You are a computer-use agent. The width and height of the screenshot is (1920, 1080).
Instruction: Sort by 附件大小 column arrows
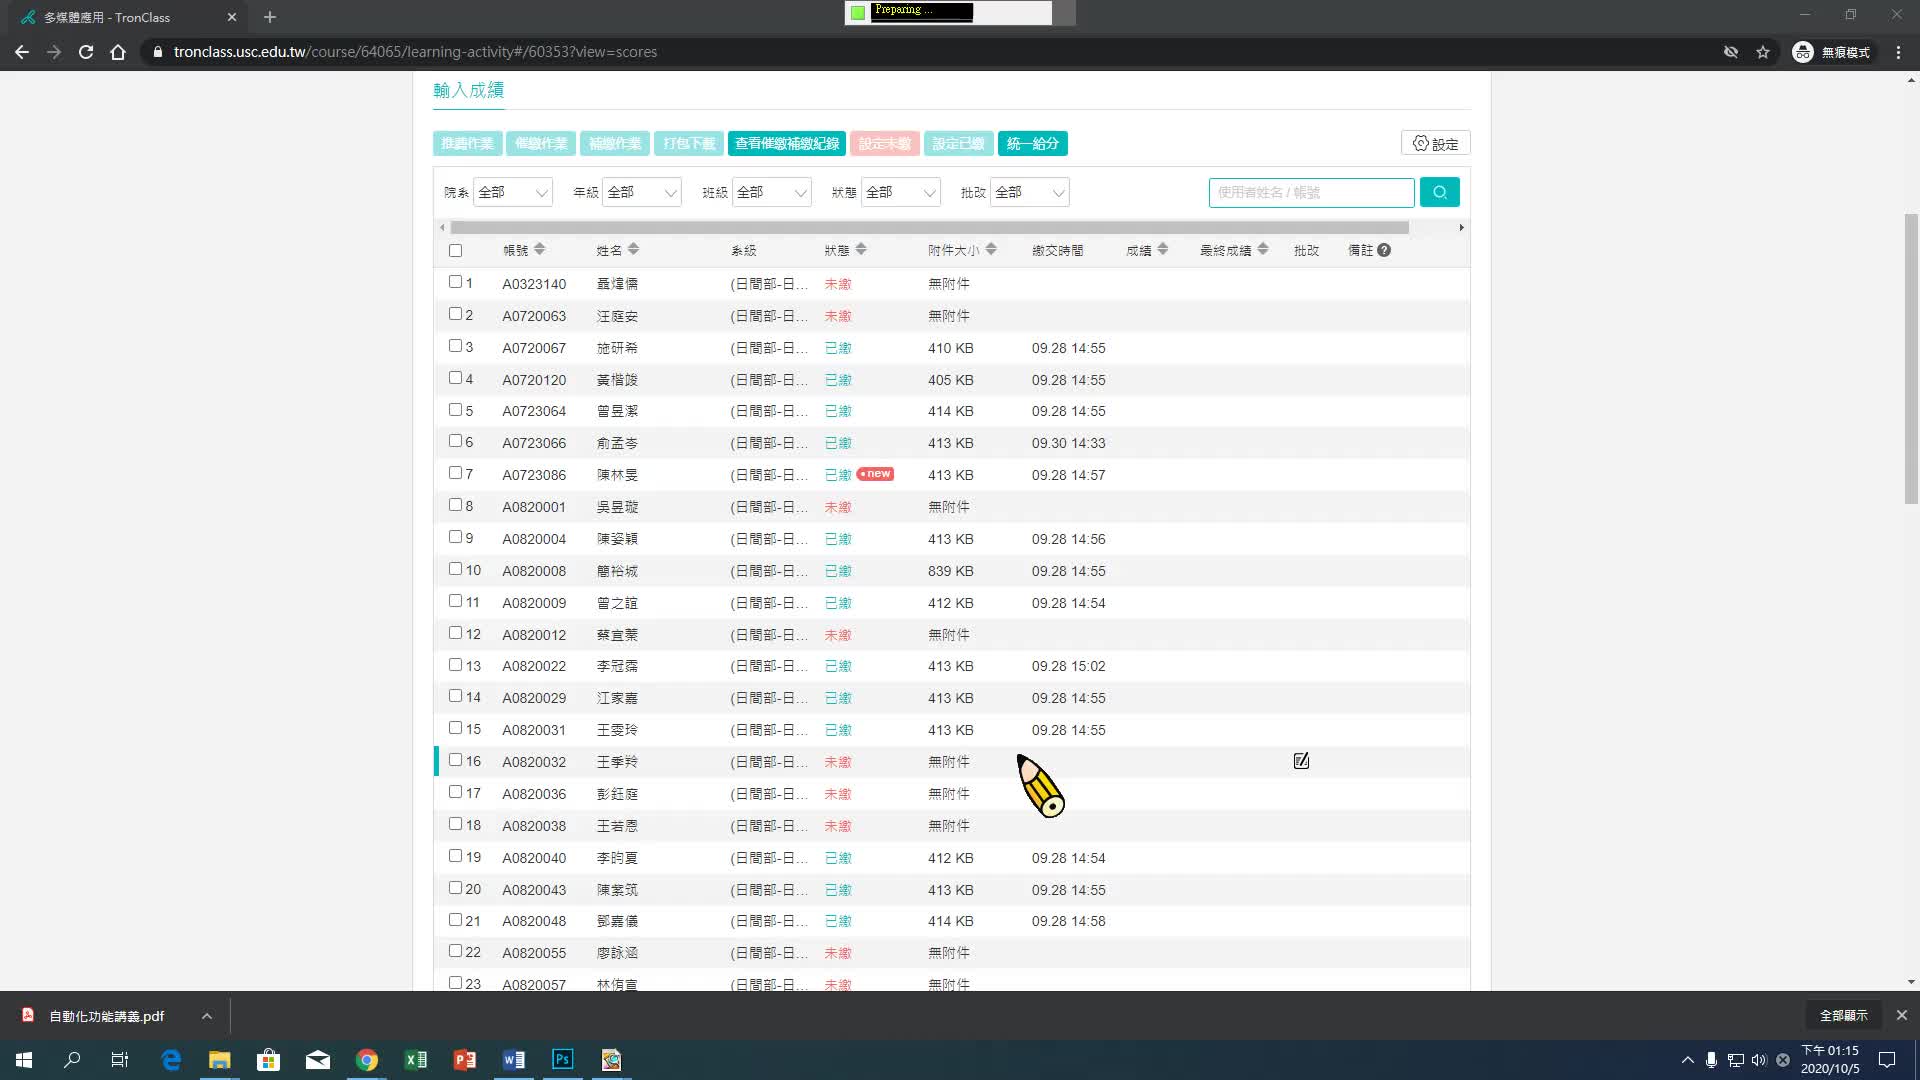click(x=991, y=250)
